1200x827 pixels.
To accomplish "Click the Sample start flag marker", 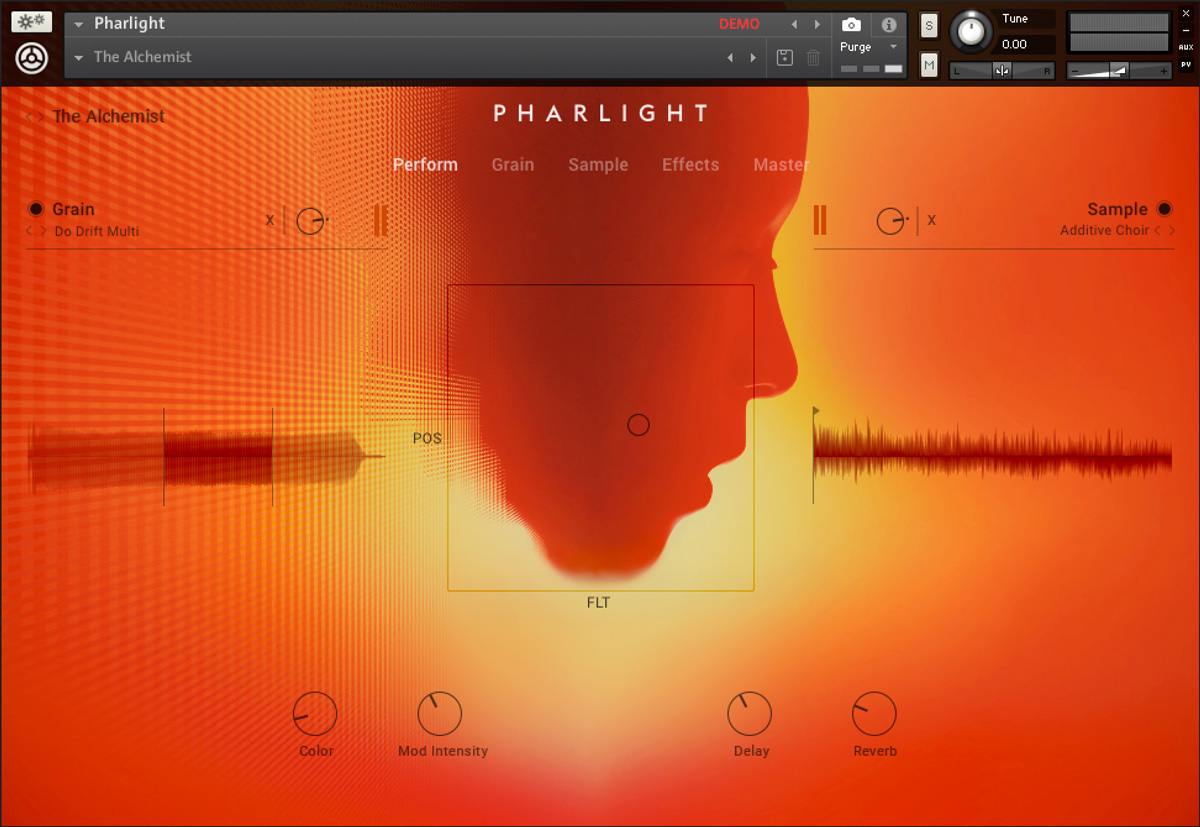I will pos(817,410).
